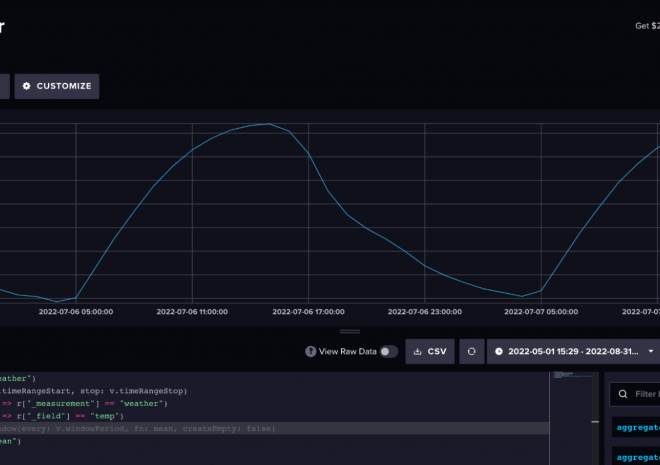Click the Get $2 promo link

point(647,26)
